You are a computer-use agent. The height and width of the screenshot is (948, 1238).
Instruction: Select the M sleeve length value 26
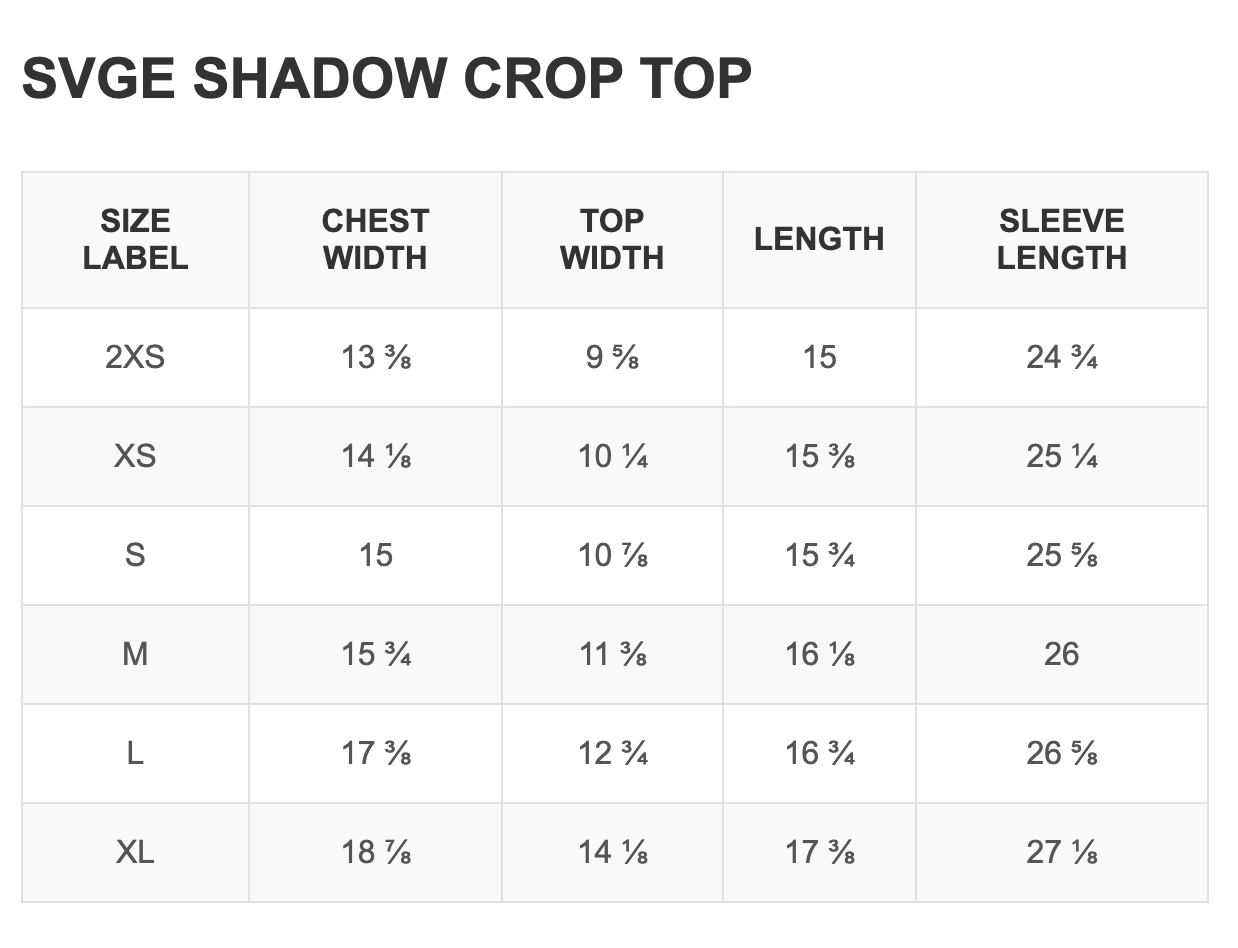1061,654
